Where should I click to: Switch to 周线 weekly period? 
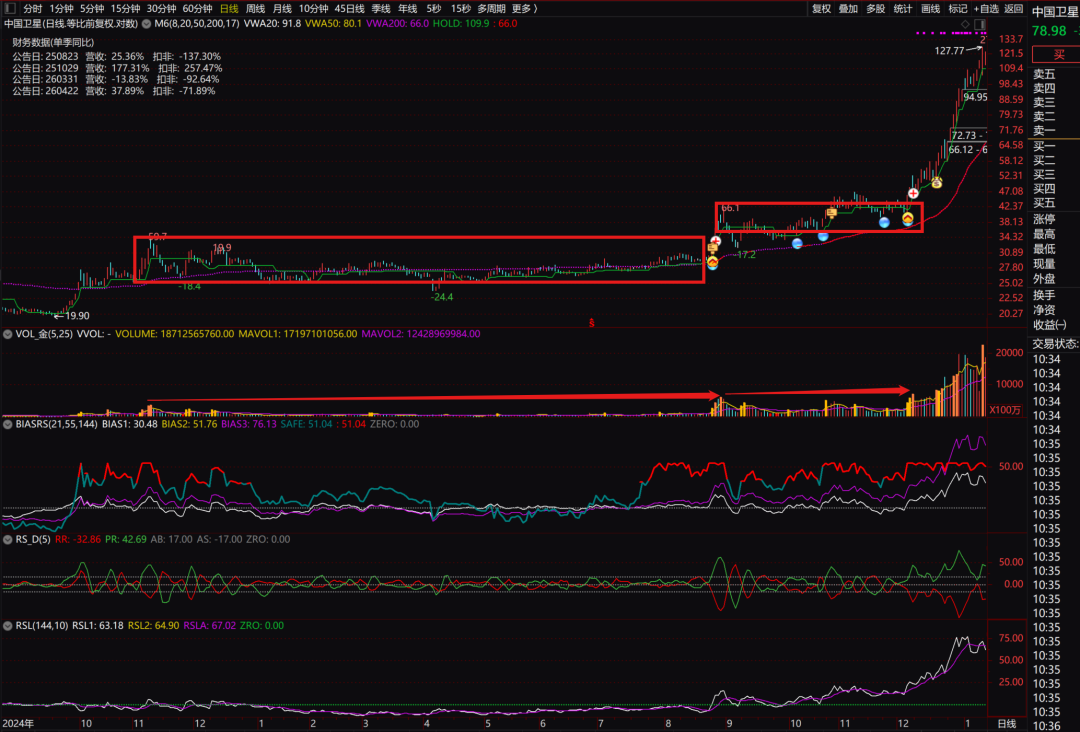coord(256,9)
